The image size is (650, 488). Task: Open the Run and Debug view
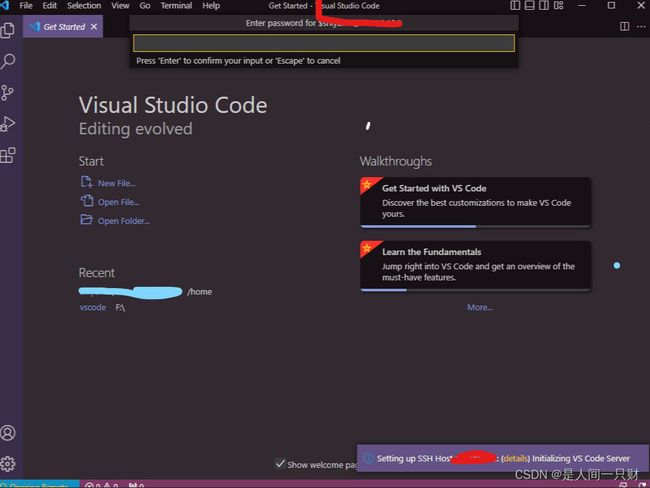[x=8, y=124]
